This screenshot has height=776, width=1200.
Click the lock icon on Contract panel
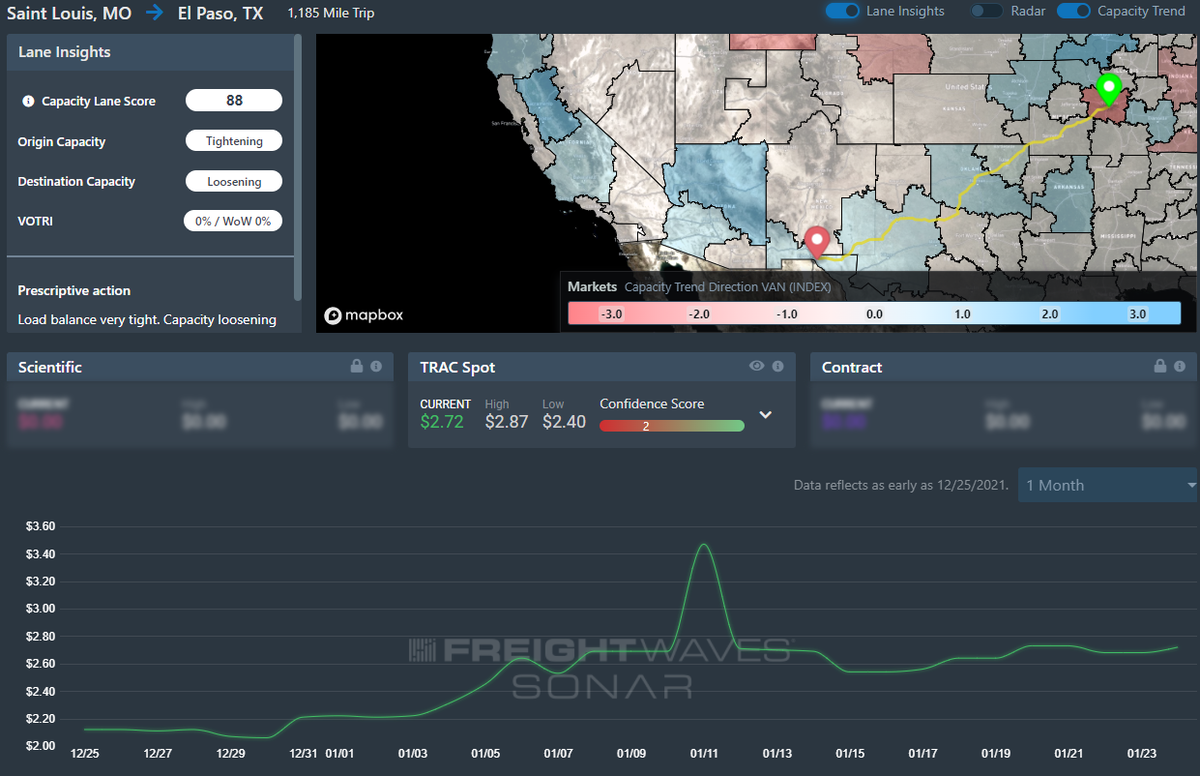coord(1160,367)
